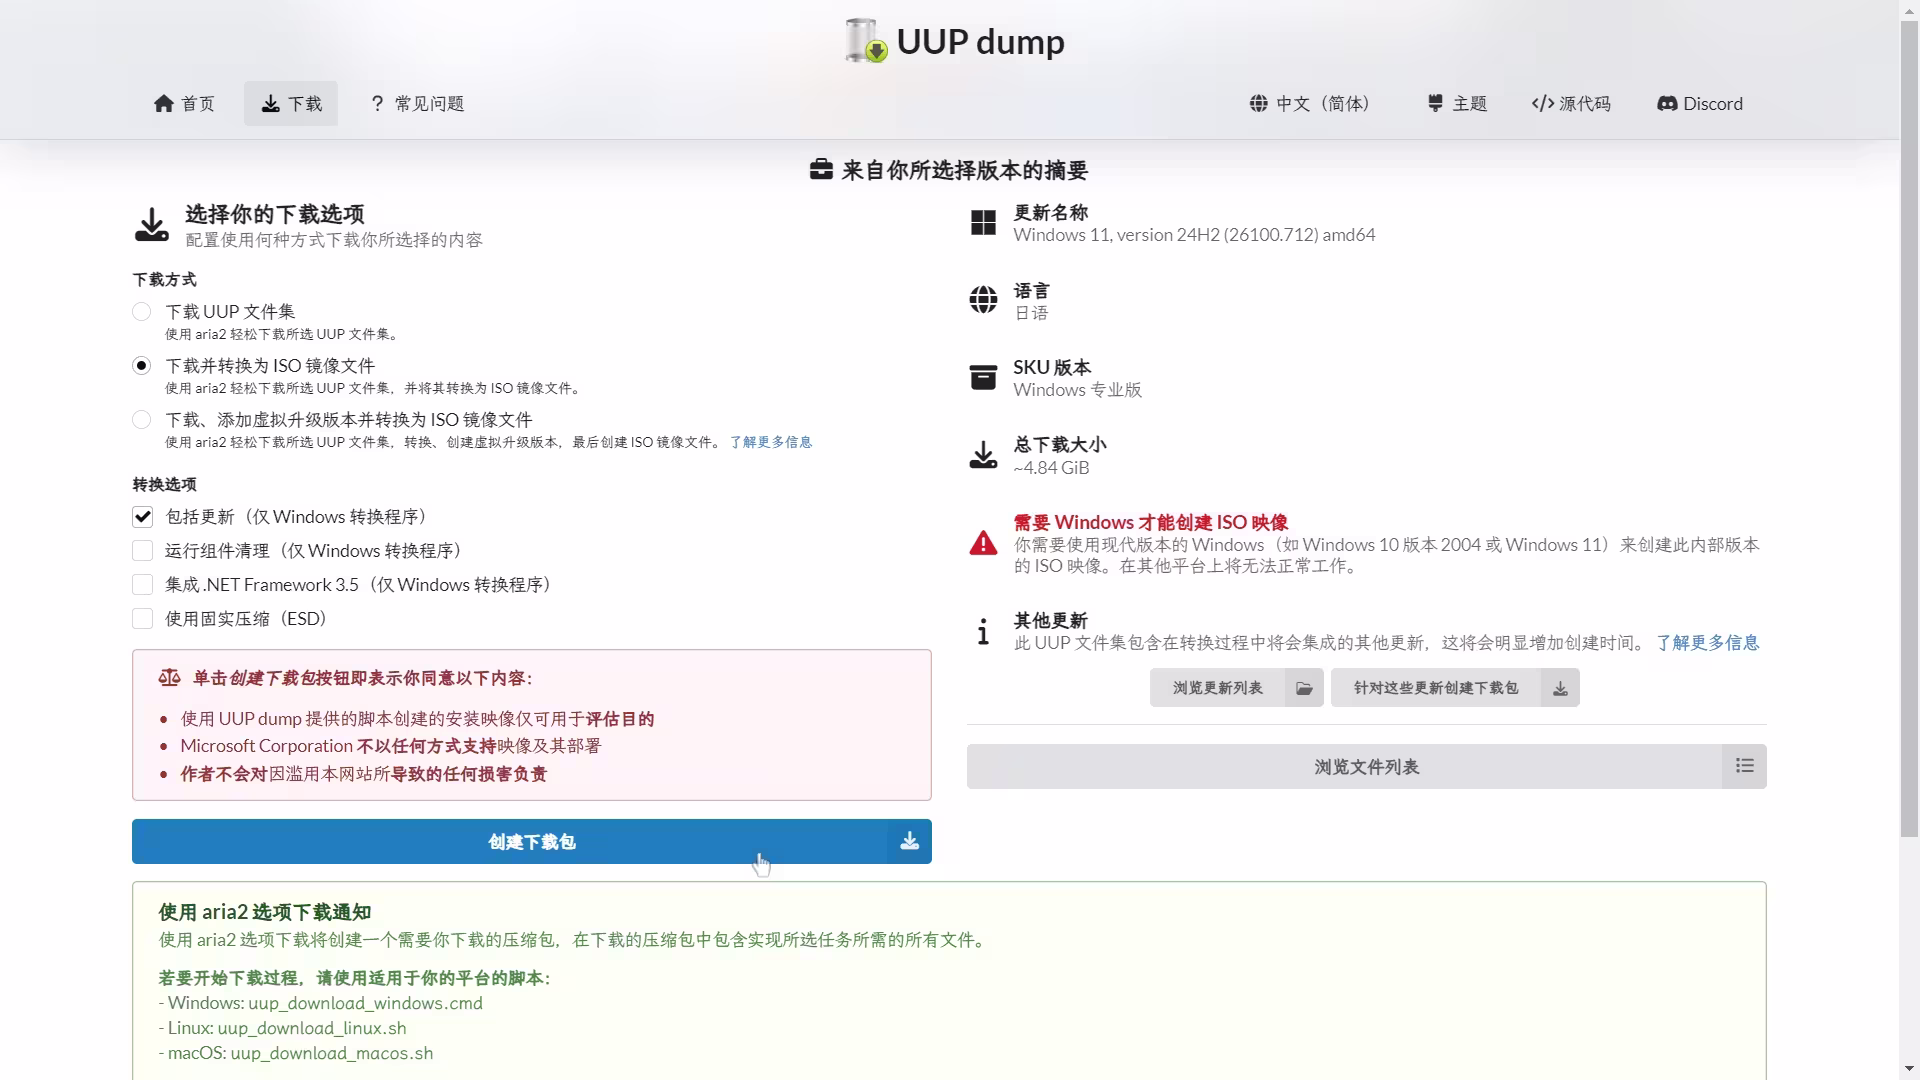The width and height of the screenshot is (1920, 1080).
Task: Click the folder icon on 浏览更新列表
Action: point(1303,687)
